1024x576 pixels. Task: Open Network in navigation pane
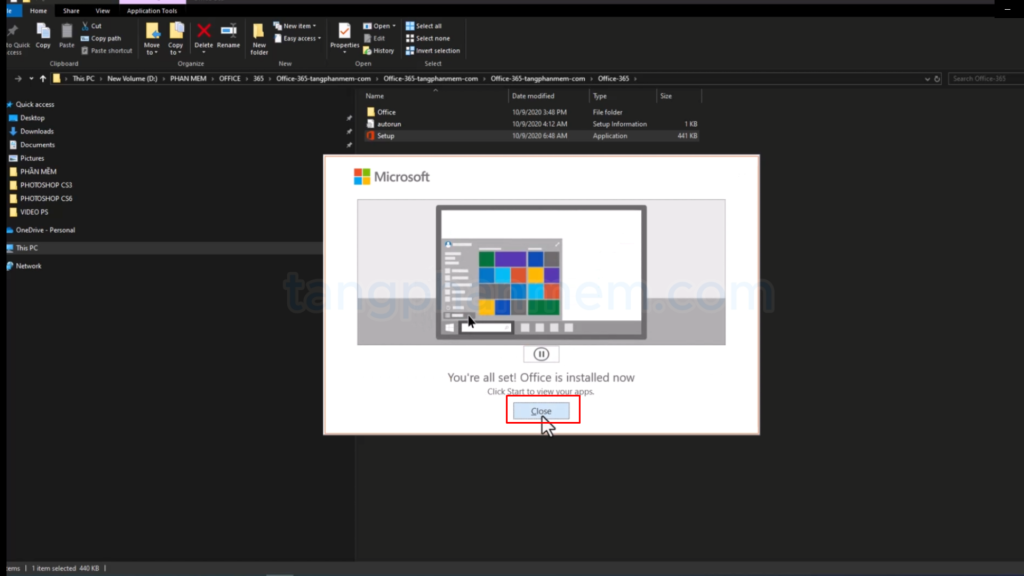click(28, 266)
